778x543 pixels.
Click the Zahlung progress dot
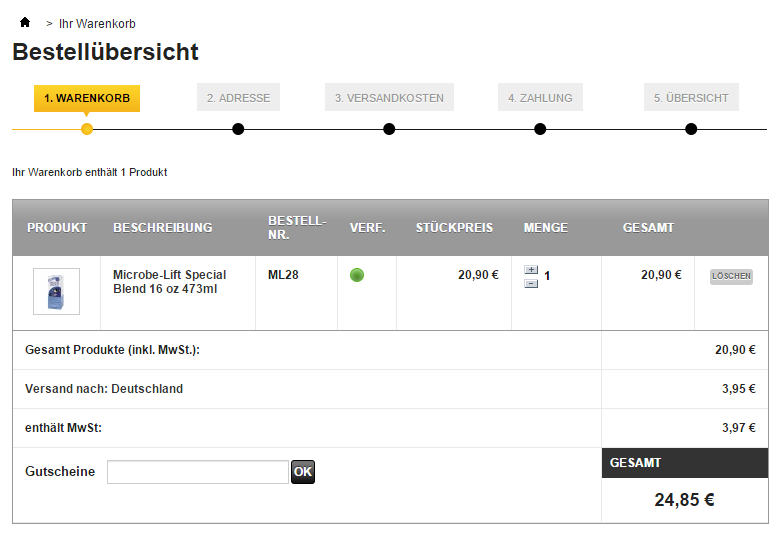pyautogui.click(x=540, y=129)
